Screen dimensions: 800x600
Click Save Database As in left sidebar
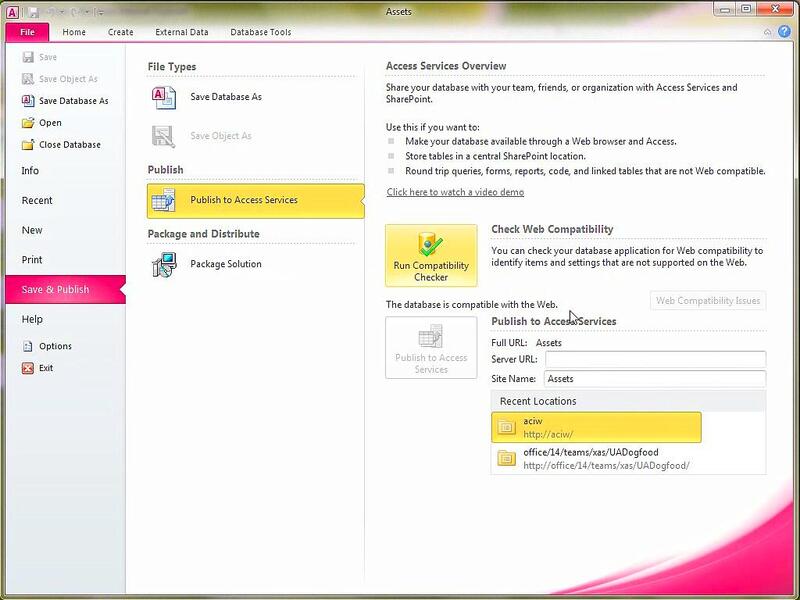pos(73,101)
